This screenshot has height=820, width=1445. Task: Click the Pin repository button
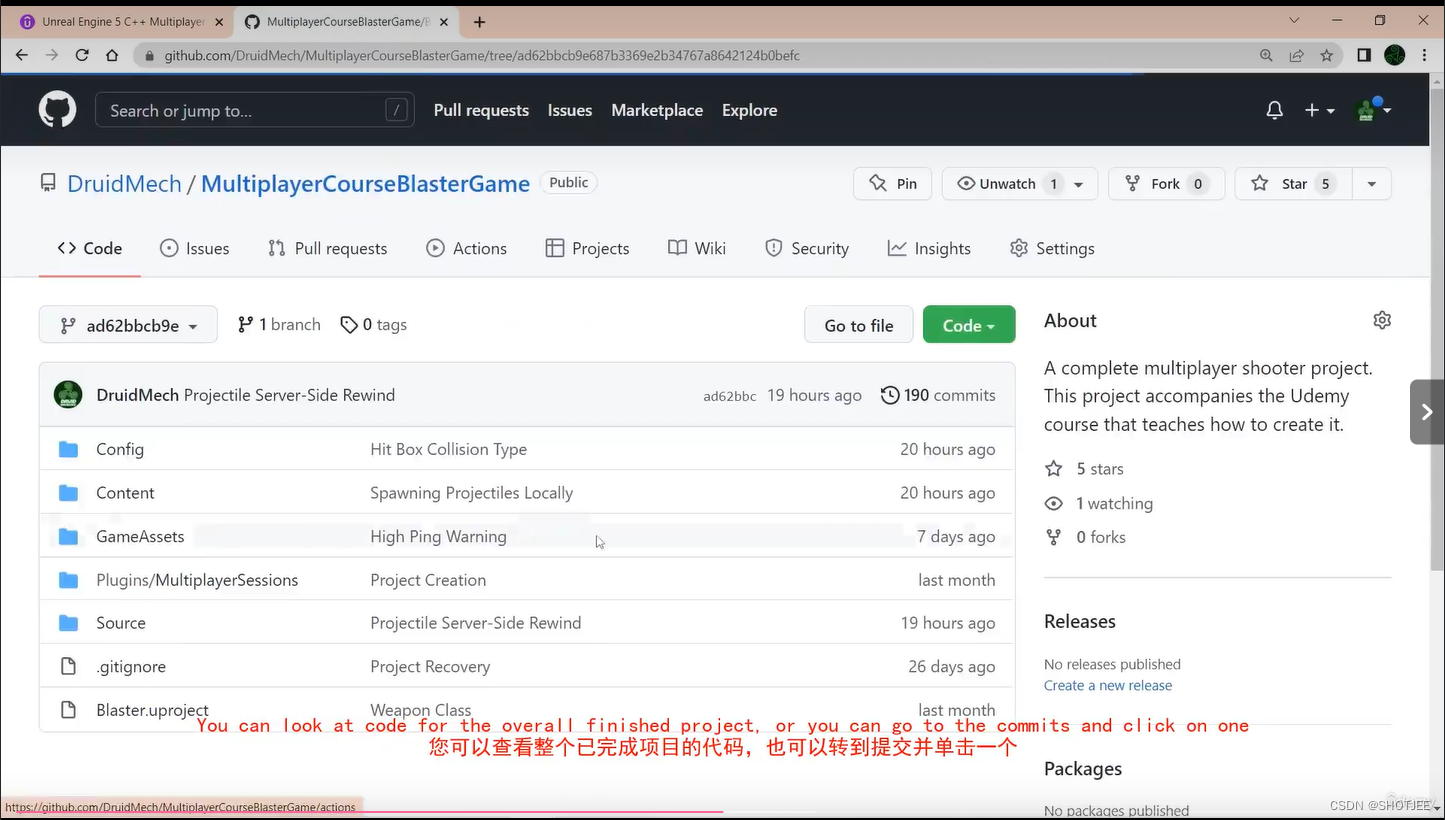click(893, 184)
